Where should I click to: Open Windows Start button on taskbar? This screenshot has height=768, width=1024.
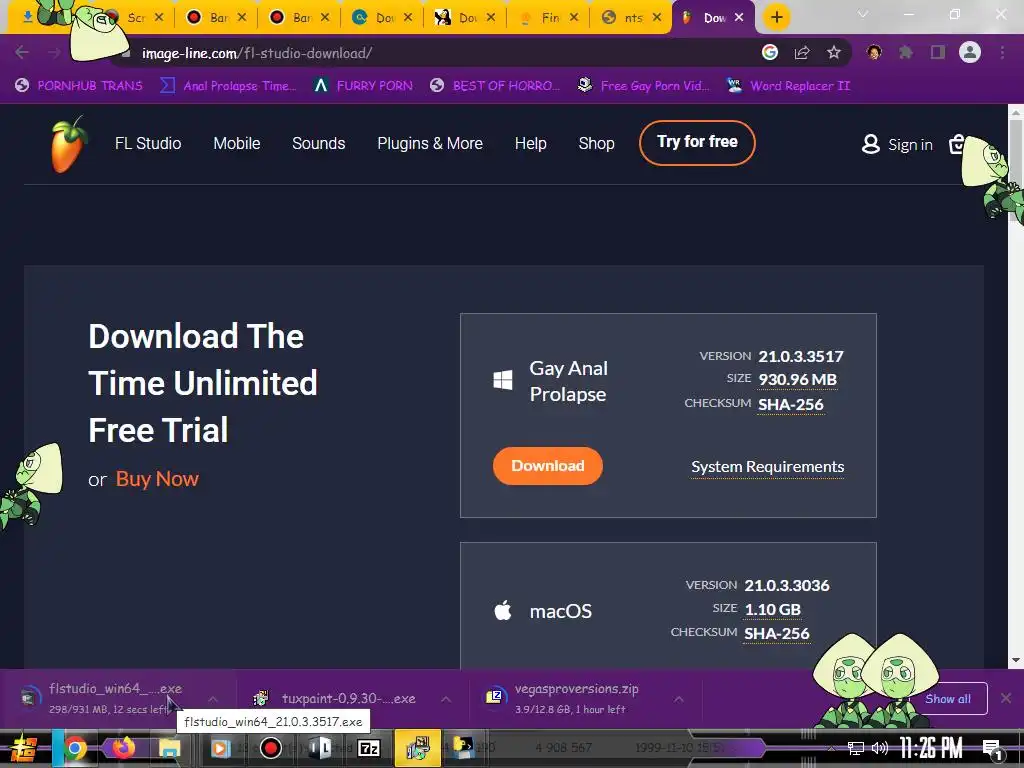(x=24, y=748)
